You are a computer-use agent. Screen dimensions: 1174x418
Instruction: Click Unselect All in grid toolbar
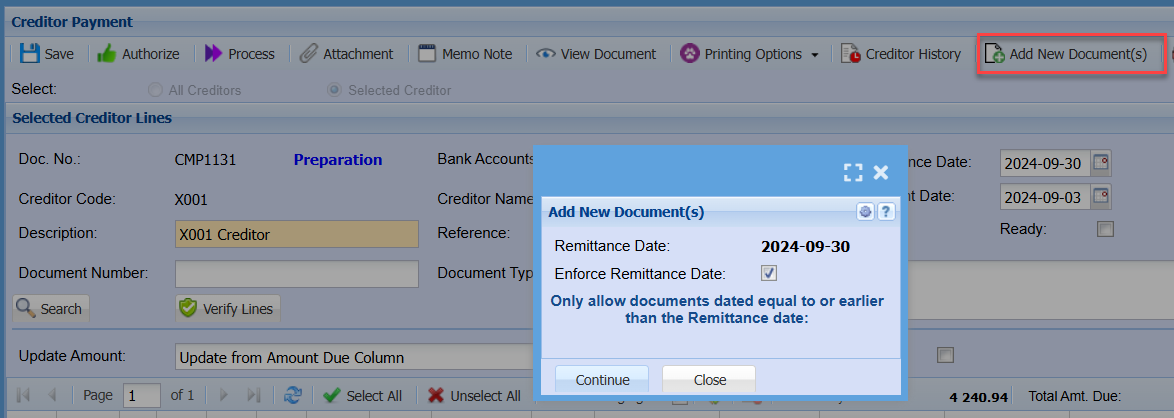coord(475,396)
